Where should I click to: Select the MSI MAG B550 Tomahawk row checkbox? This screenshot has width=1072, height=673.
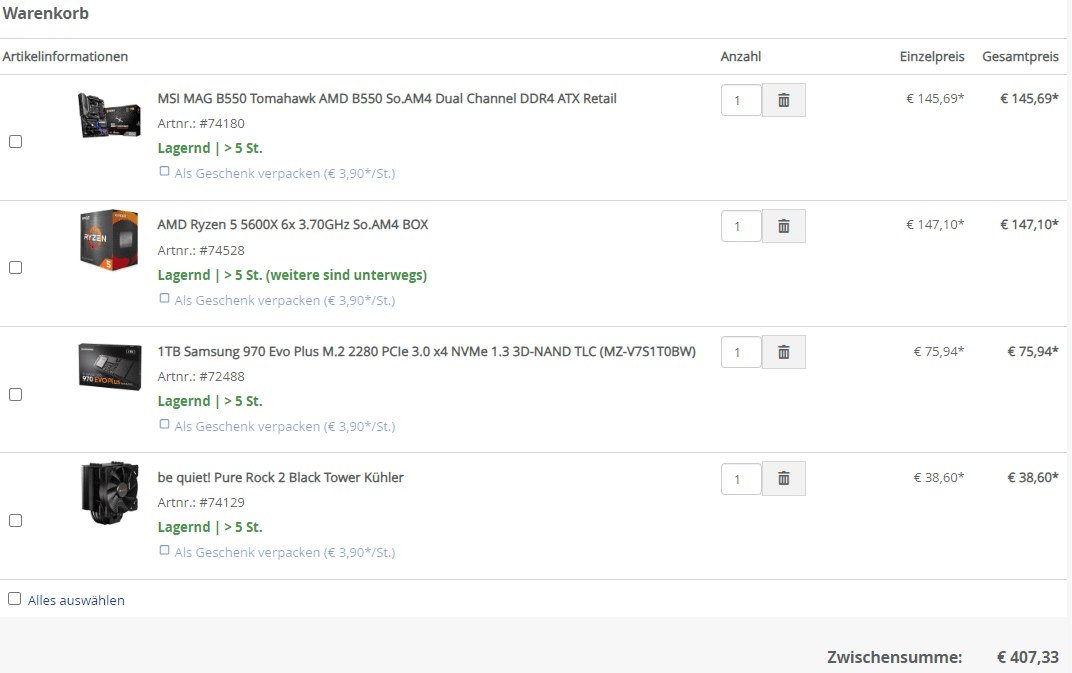16,142
